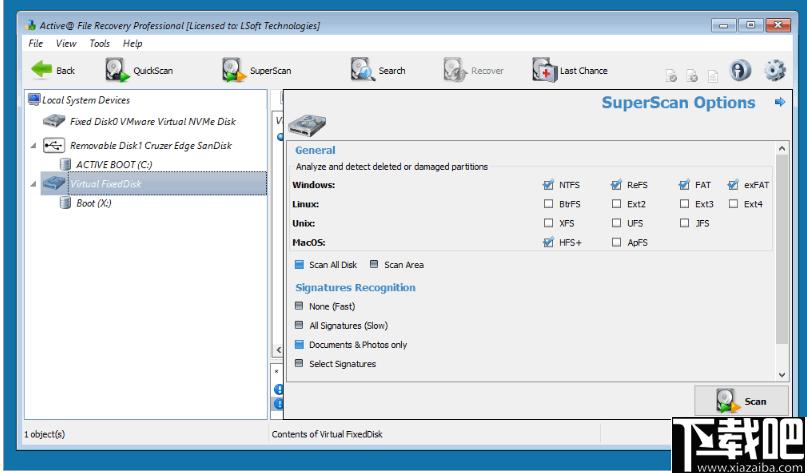
Task: Select the Boot (X:) volume
Action: pos(94,203)
